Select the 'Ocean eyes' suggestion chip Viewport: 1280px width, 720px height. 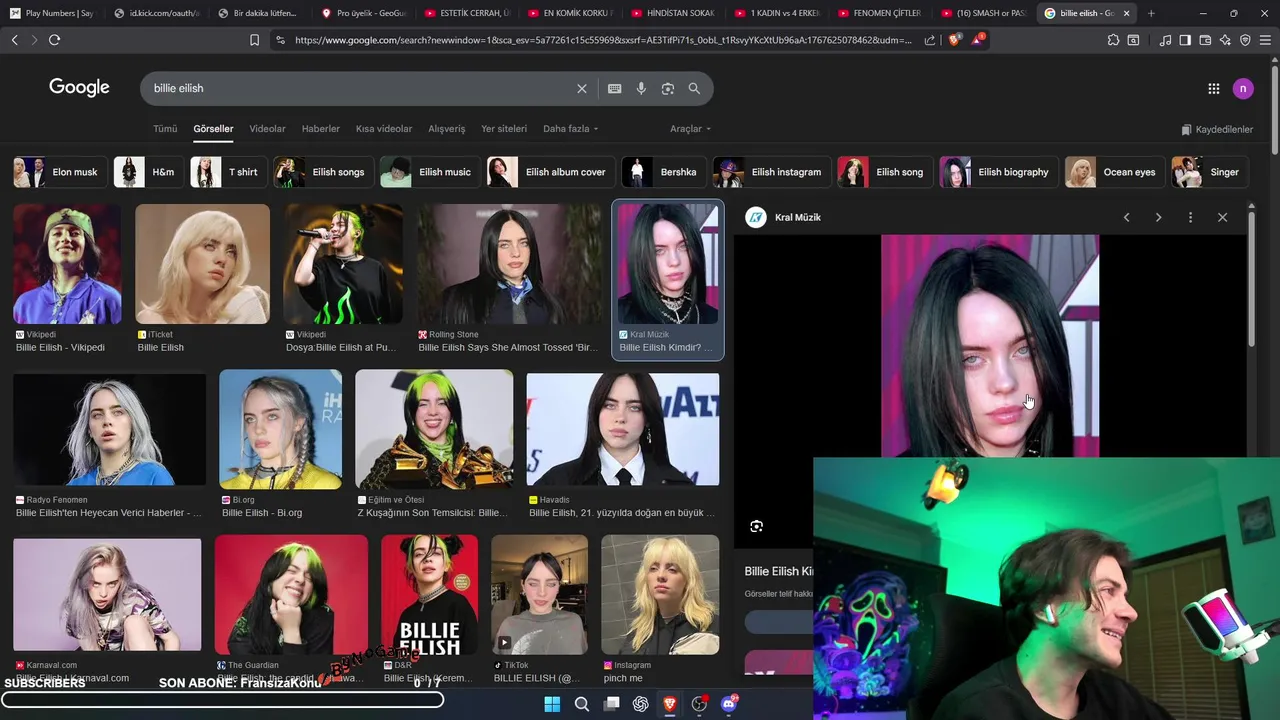coord(1113,172)
